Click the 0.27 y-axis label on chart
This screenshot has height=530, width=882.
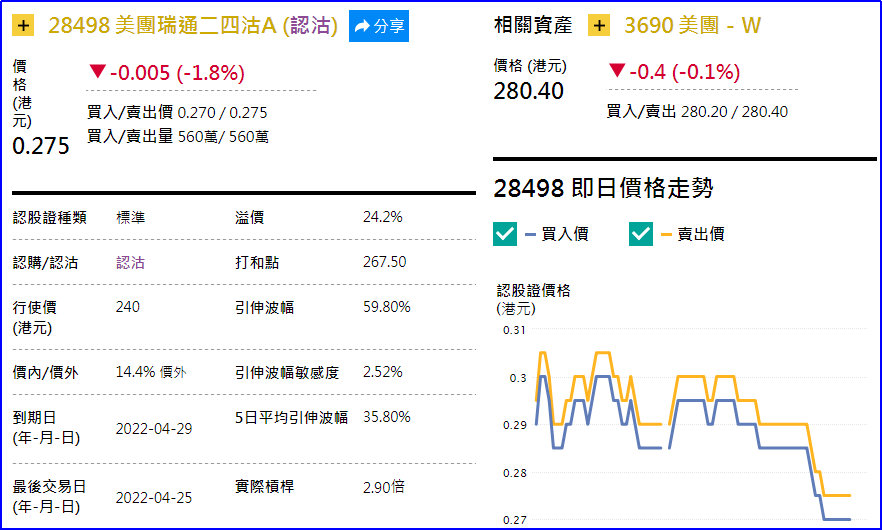[x=514, y=520]
